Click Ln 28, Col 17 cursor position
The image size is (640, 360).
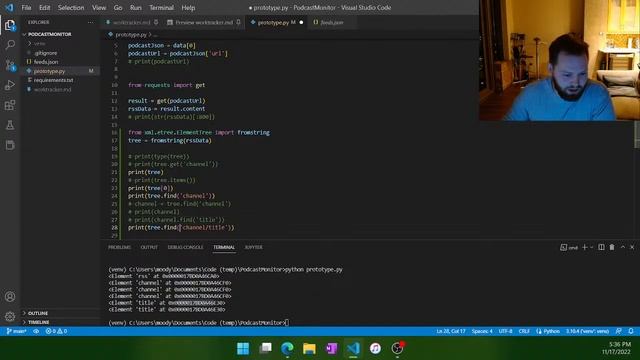(x=451, y=331)
